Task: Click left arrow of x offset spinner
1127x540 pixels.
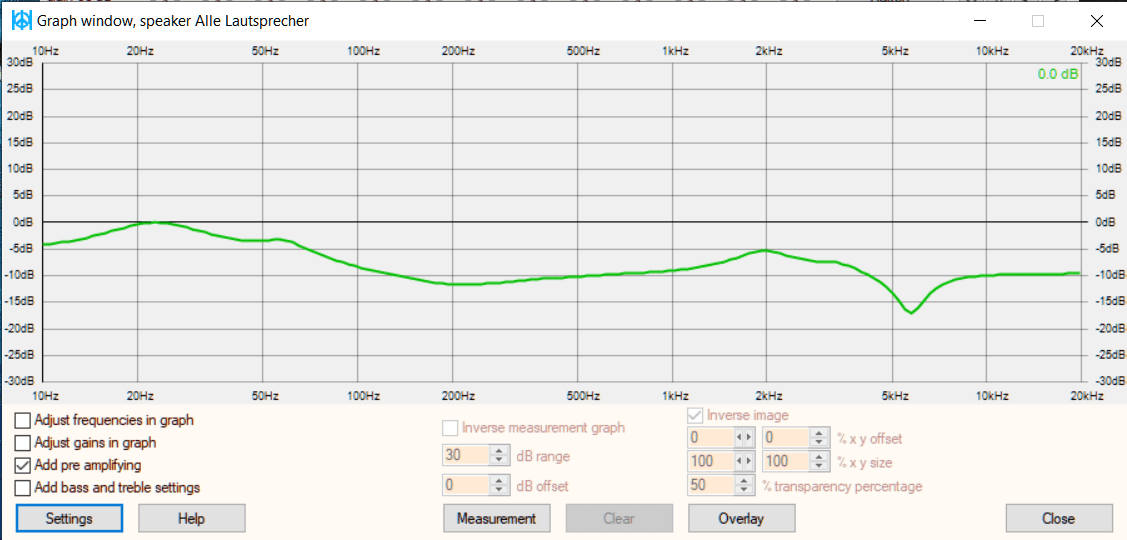Action: coord(738,437)
